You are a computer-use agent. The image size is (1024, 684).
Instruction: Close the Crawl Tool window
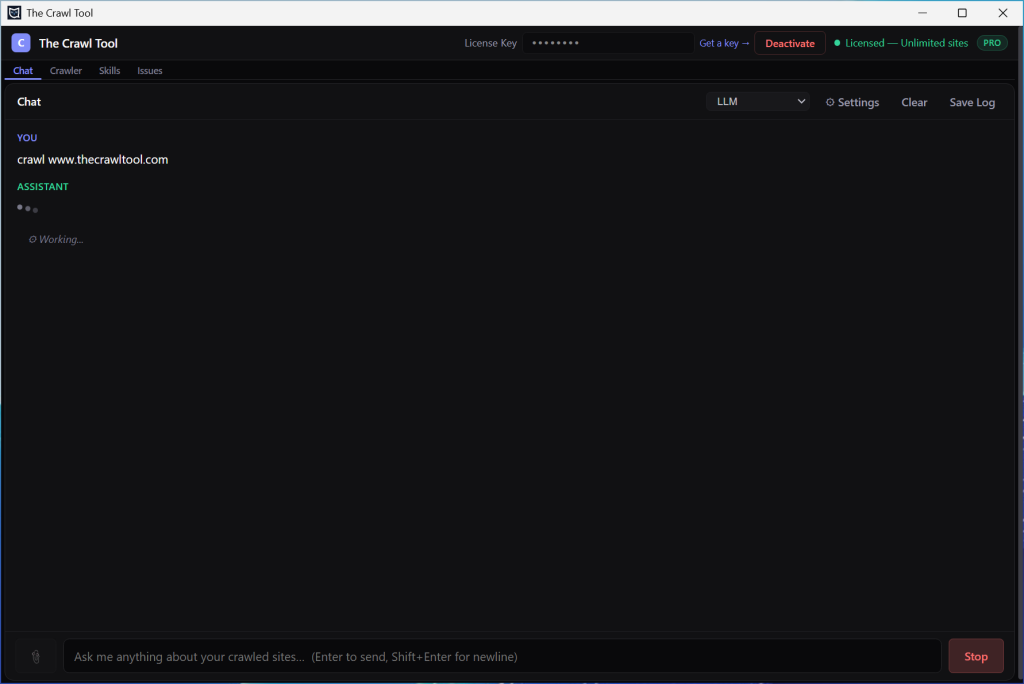1002,12
